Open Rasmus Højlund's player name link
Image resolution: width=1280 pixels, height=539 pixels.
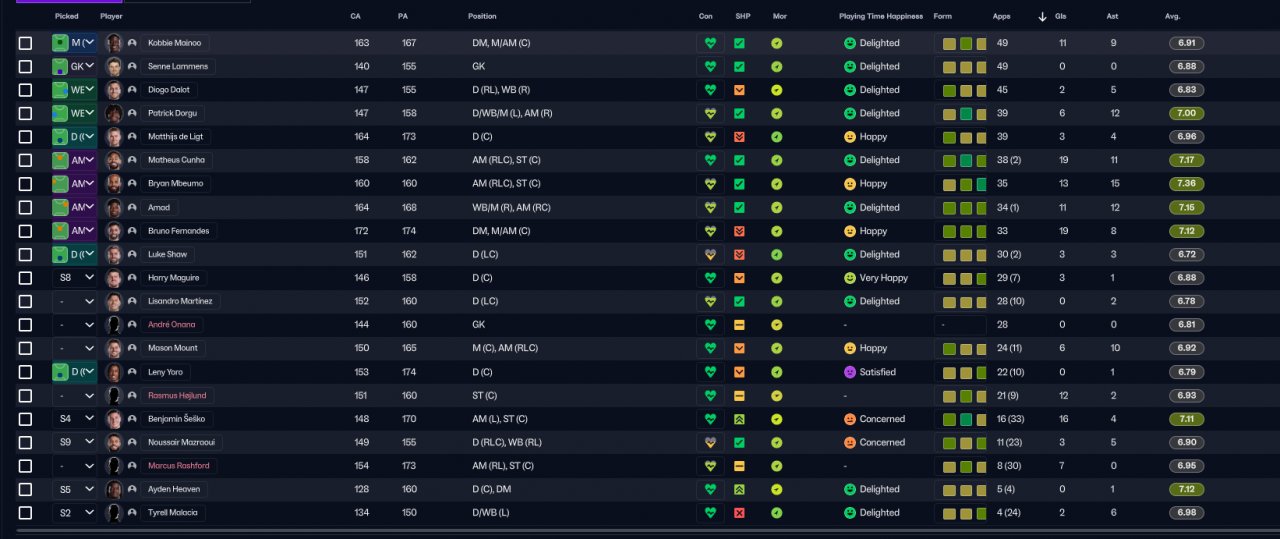point(175,395)
